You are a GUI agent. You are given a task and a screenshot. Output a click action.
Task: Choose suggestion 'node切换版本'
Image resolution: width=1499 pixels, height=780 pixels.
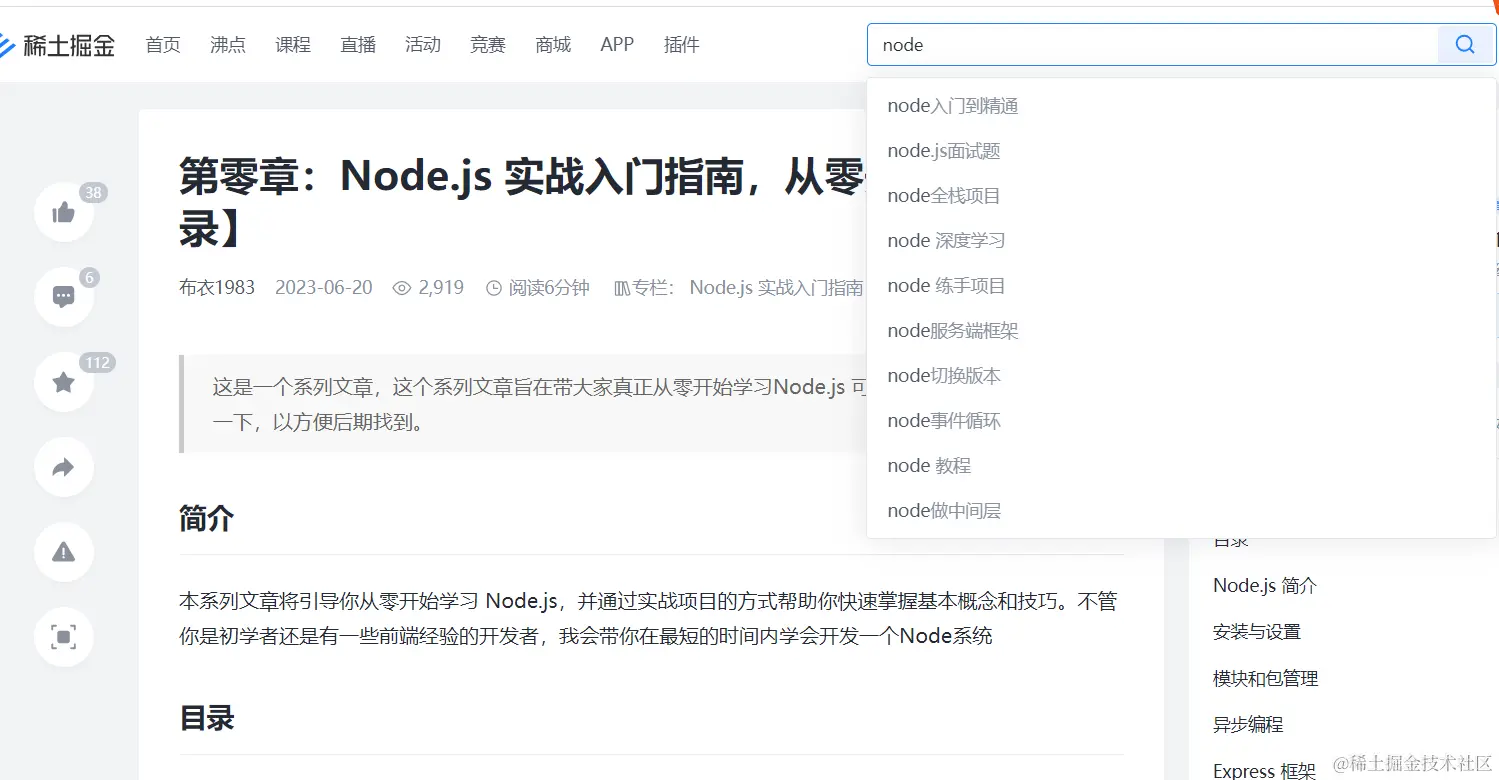[1181, 376]
